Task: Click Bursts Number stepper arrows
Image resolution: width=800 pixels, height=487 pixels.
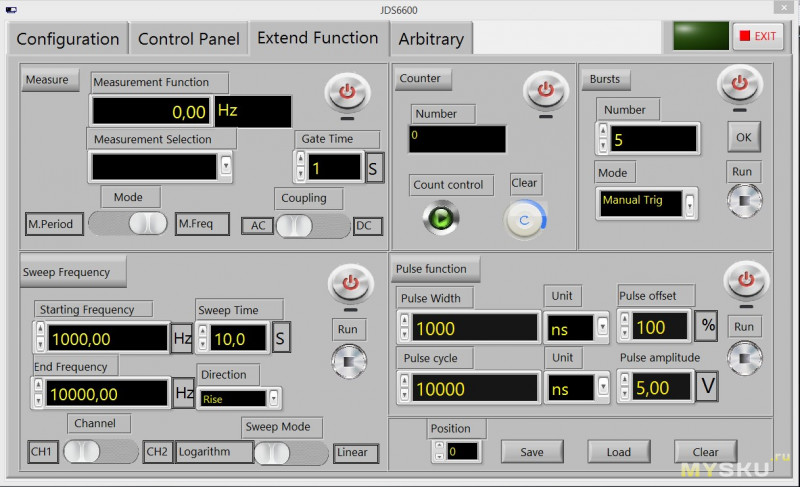Action: click(x=603, y=138)
